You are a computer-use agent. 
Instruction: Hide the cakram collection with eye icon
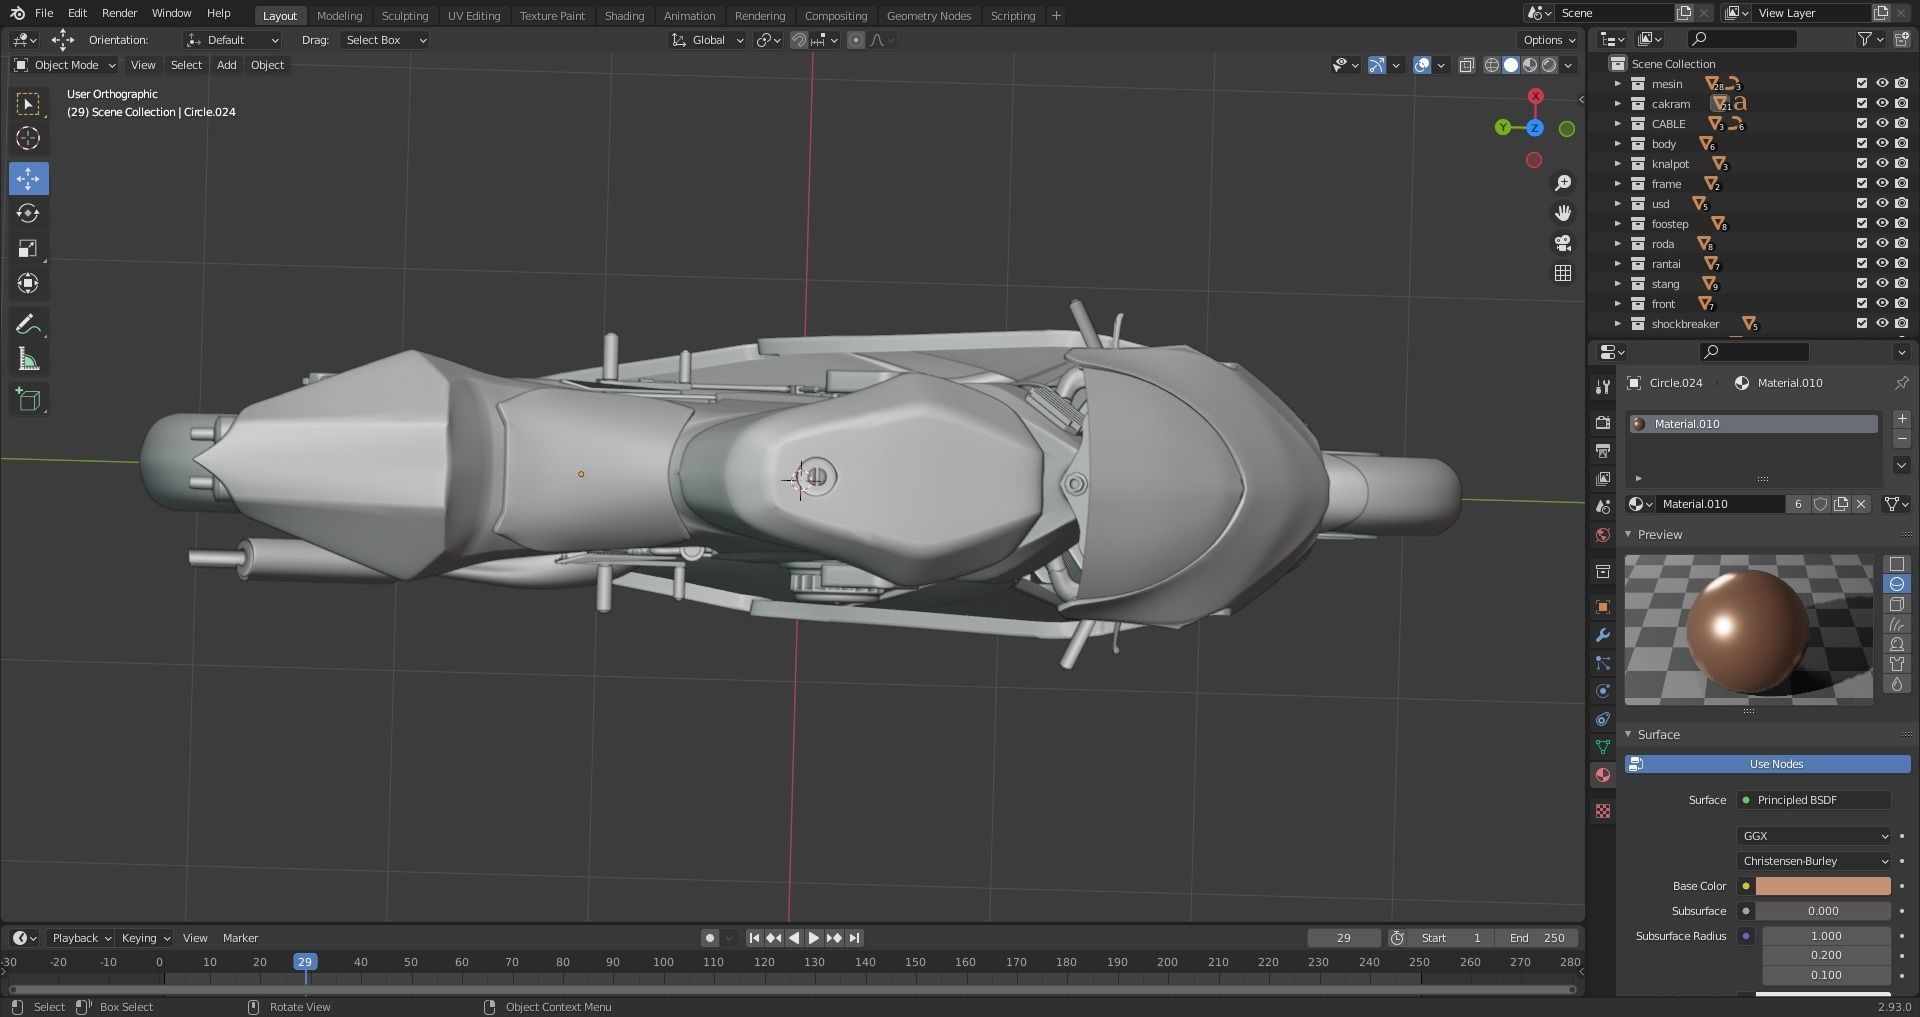1882,104
